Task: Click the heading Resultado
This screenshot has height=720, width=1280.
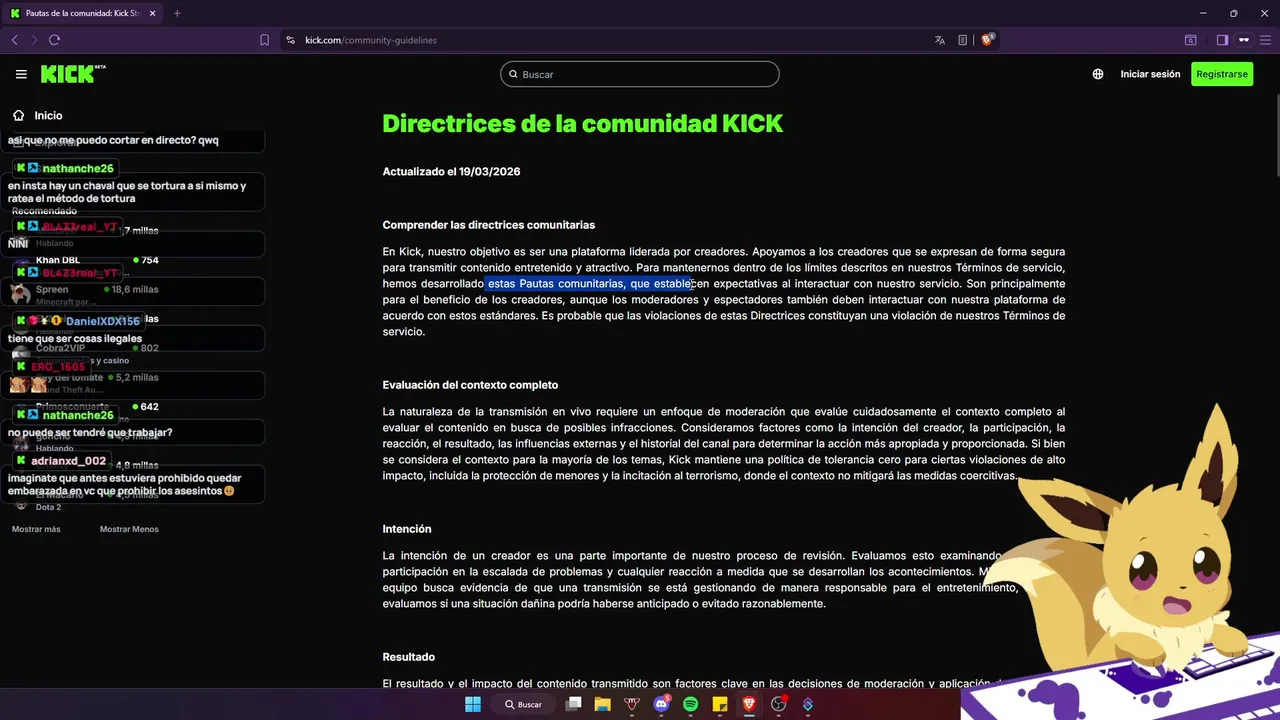Action: pos(408,657)
